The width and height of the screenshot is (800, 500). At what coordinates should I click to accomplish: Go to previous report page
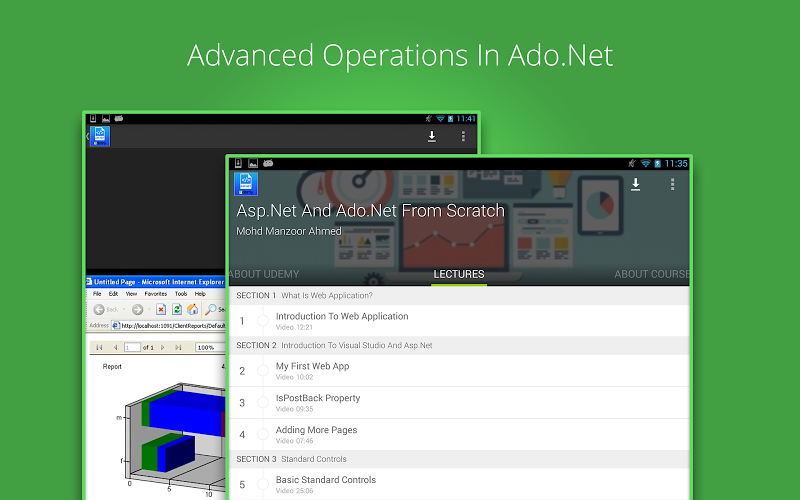(115, 347)
